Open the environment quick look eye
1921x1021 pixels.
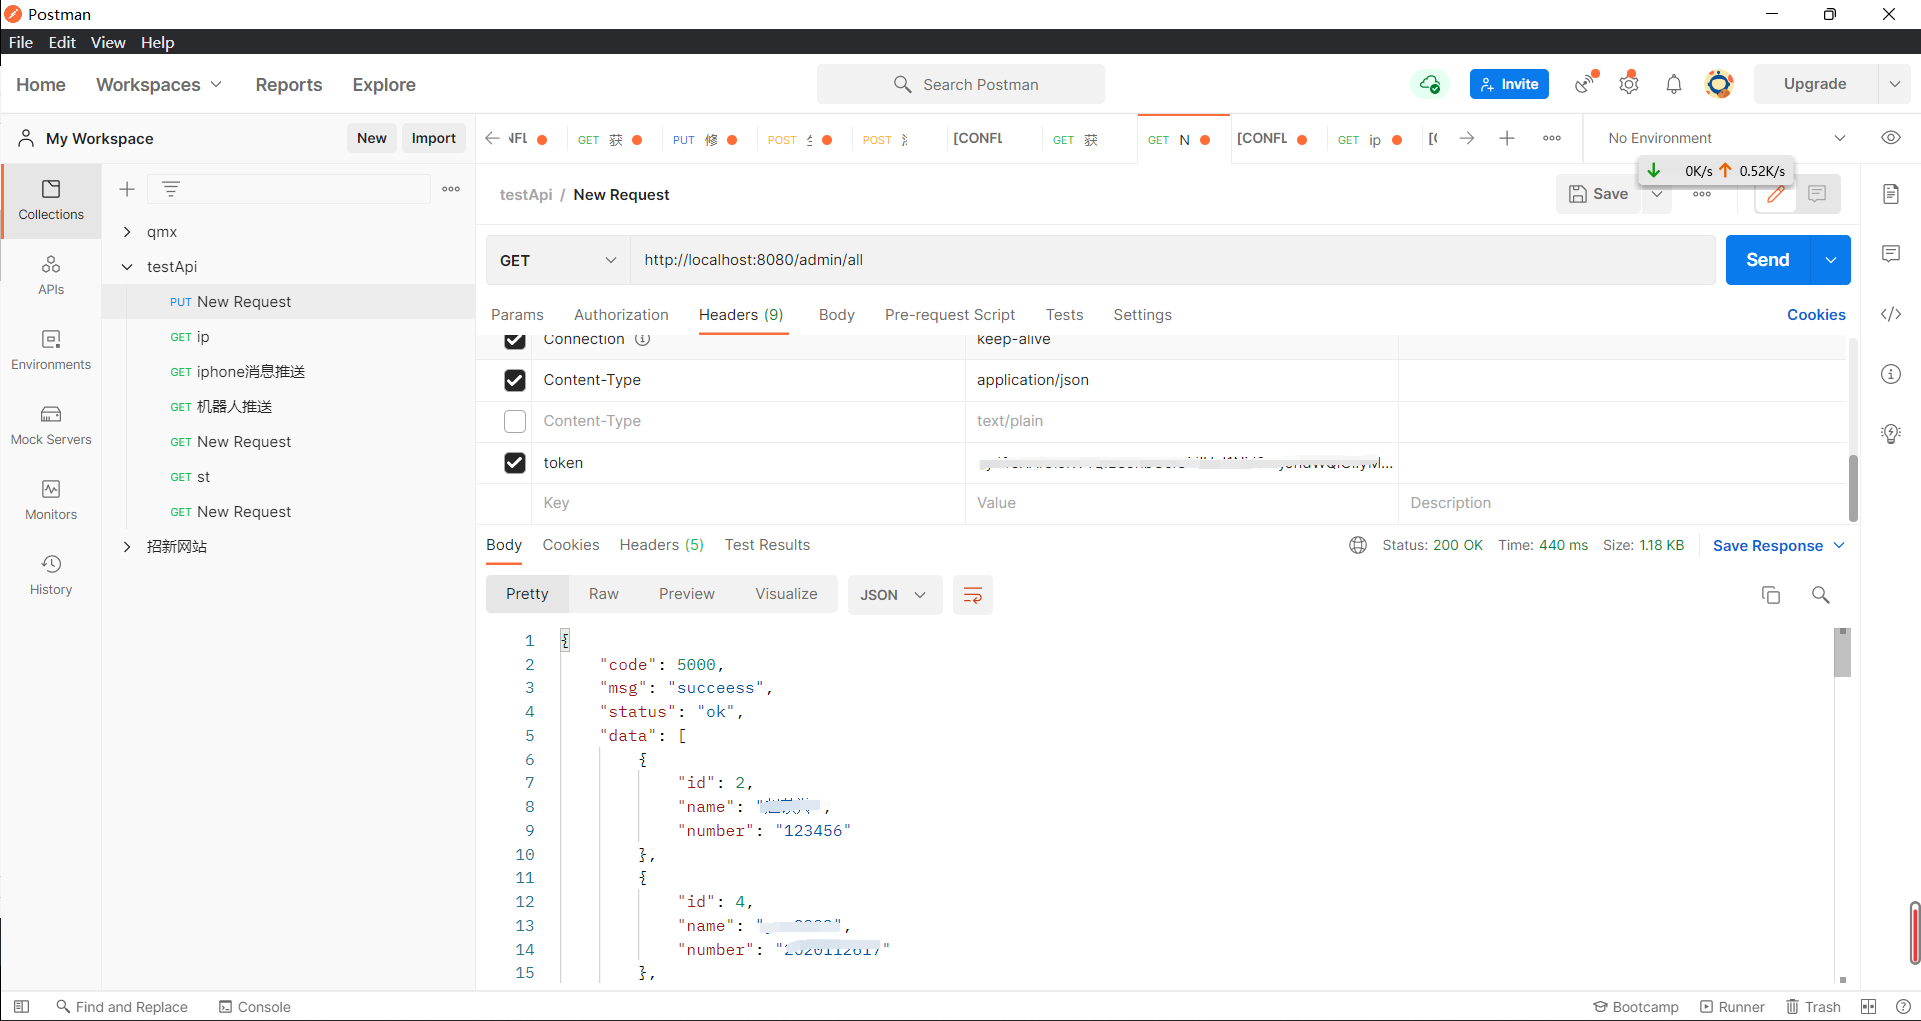pyautogui.click(x=1890, y=138)
